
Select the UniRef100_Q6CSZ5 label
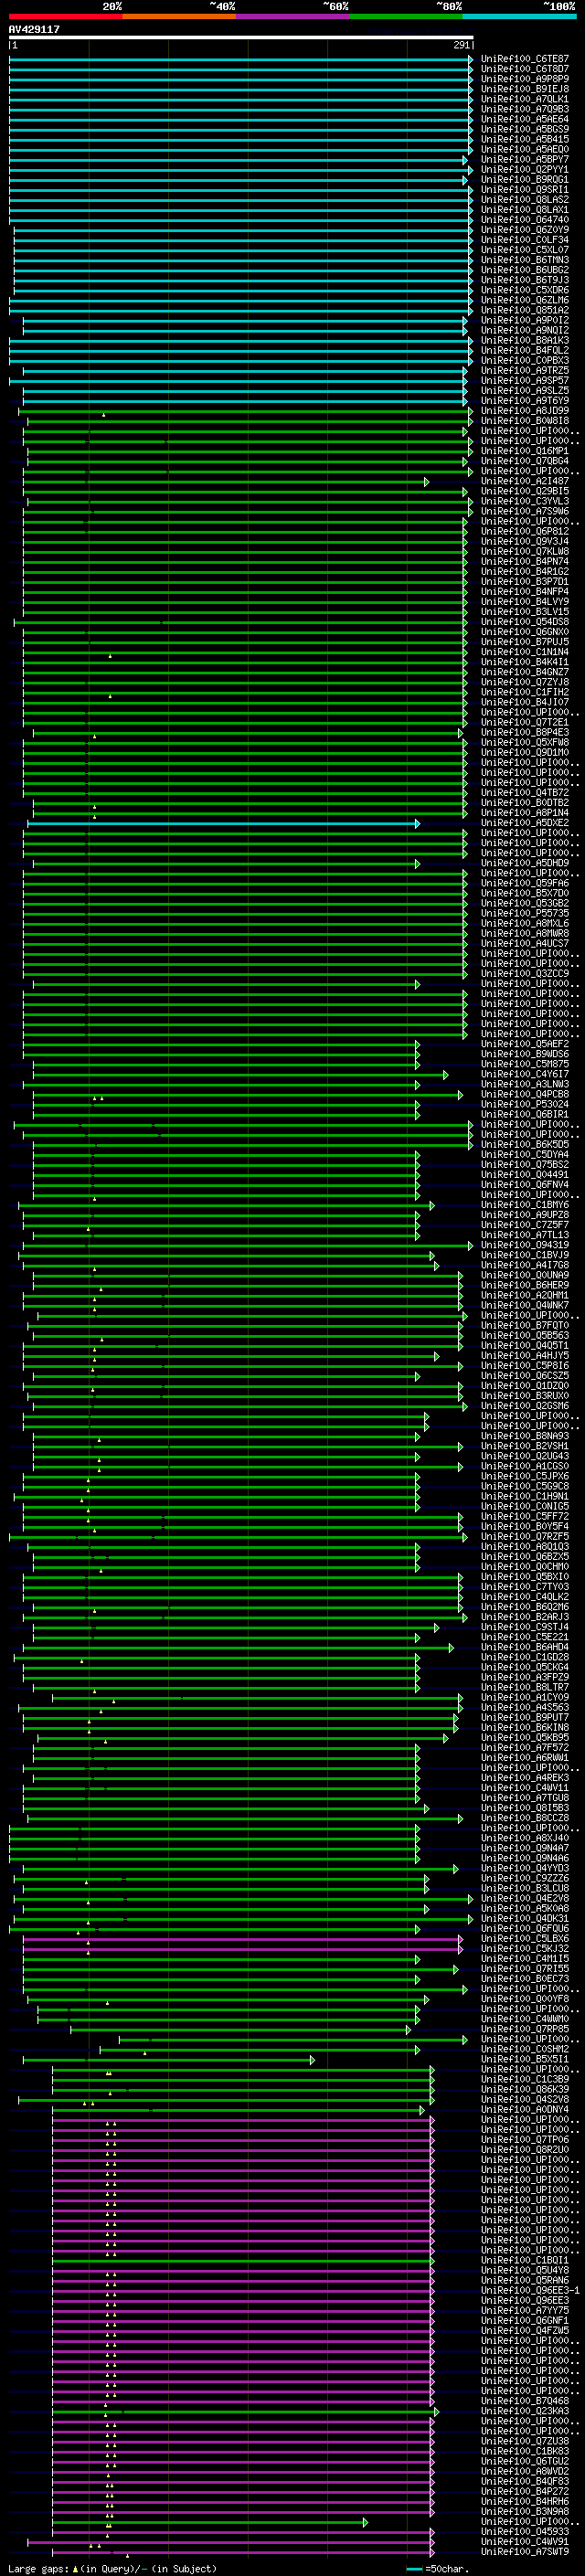pos(524,1376)
